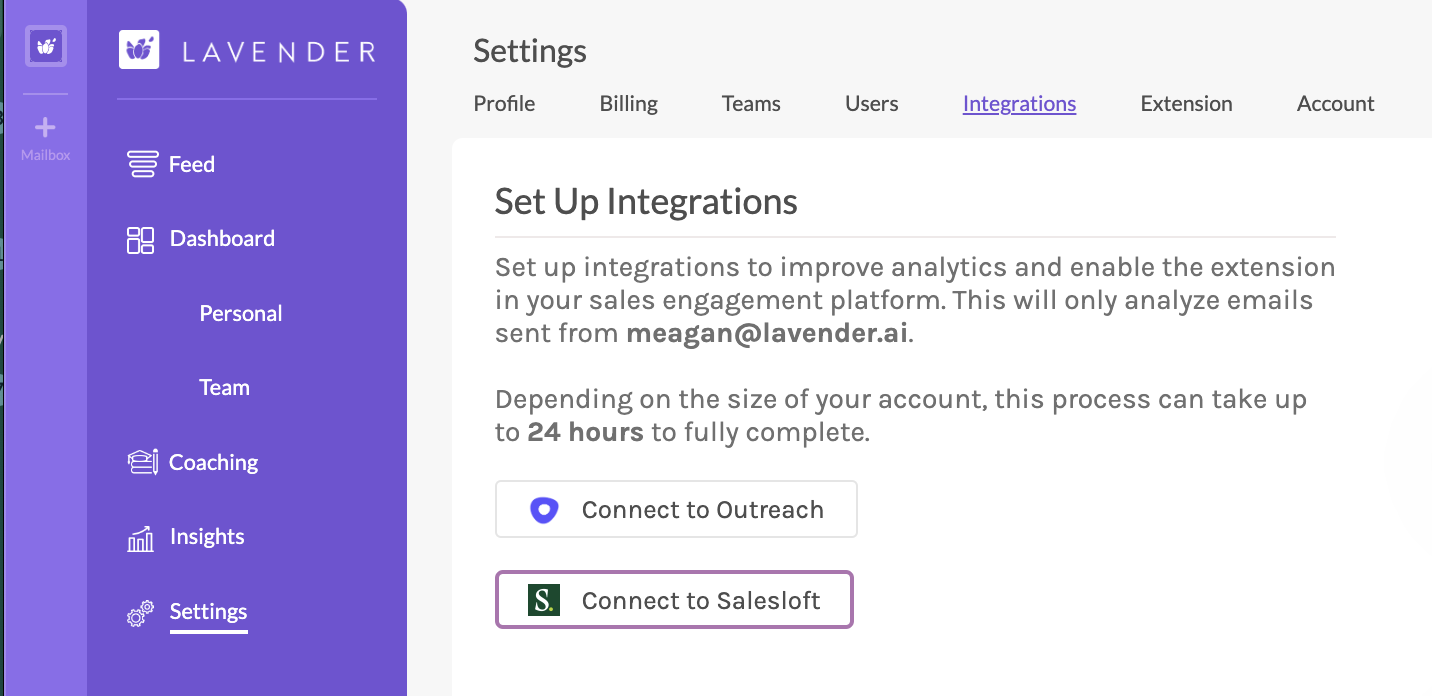Open Settings in the sidebar
This screenshot has height=696, width=1432.
click(x=208, y=611)
